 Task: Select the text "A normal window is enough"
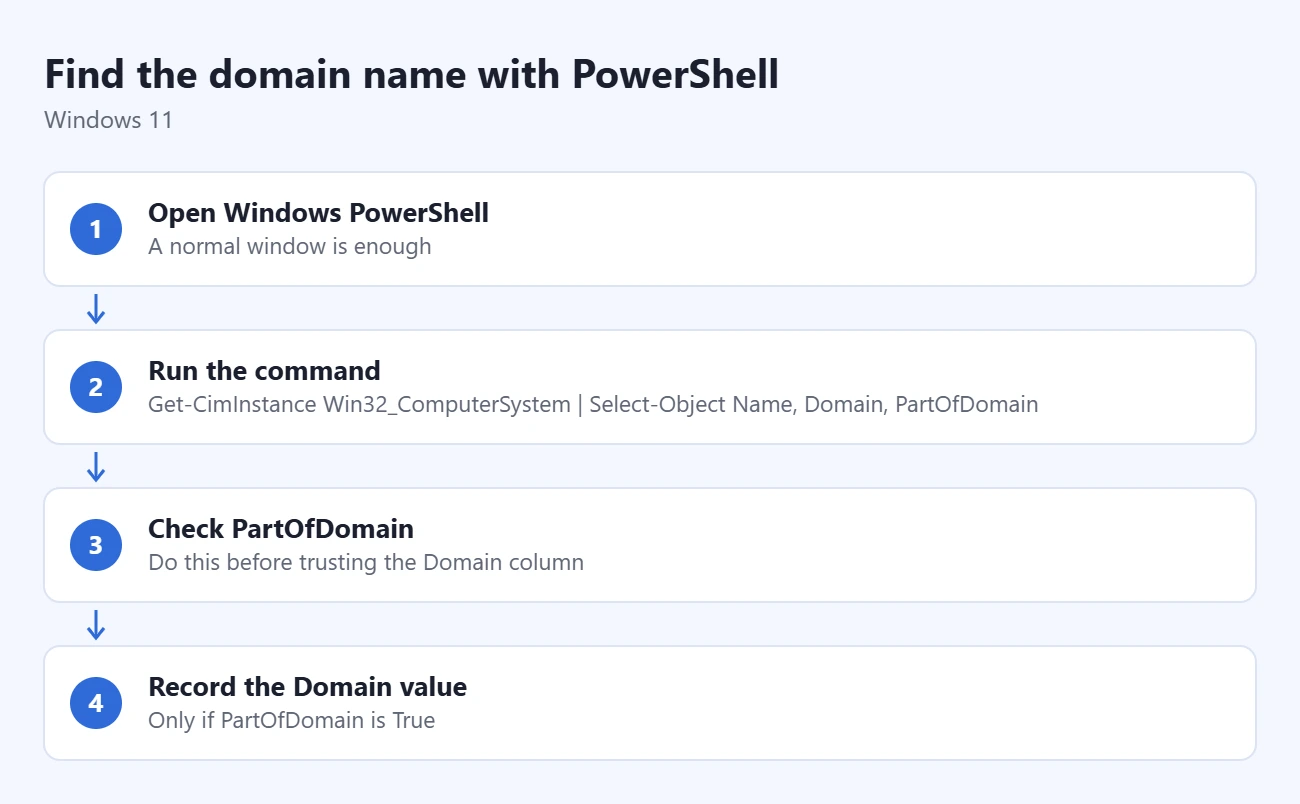pyautogui.click(x=290, y=246)
